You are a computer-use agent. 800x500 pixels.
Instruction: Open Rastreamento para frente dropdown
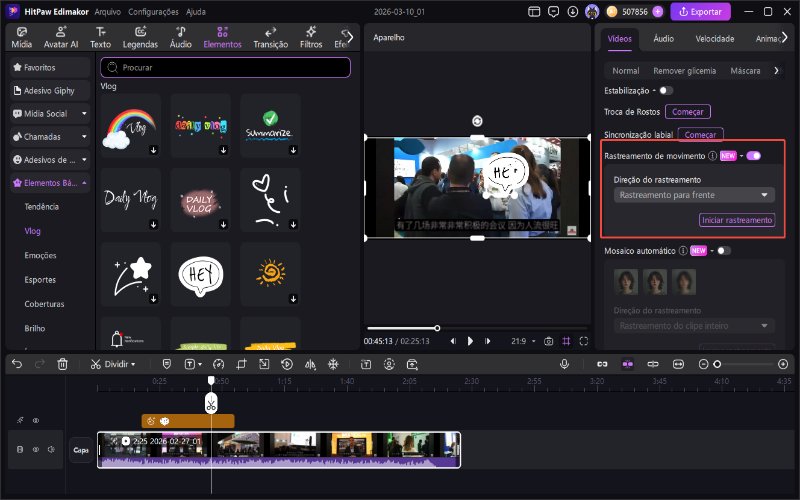pos(694,195)
